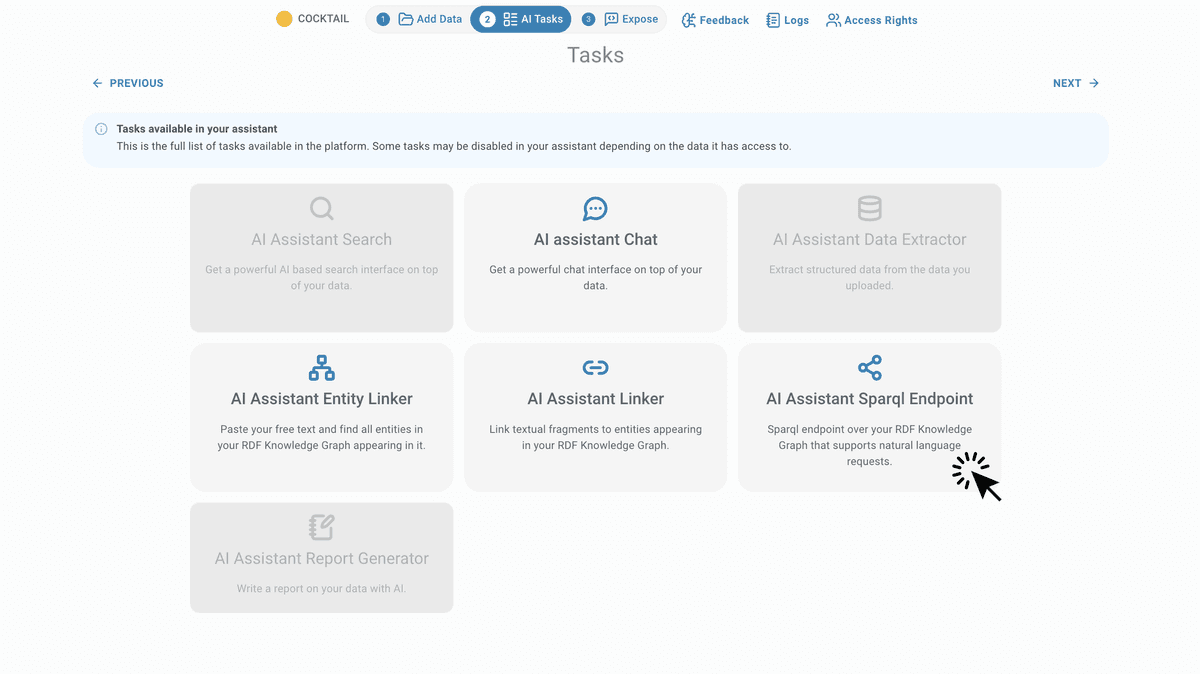The width and height of the screenshot is (1200, 674).
Task: Click the folder icon in Add Data
Action: point(406,19)
